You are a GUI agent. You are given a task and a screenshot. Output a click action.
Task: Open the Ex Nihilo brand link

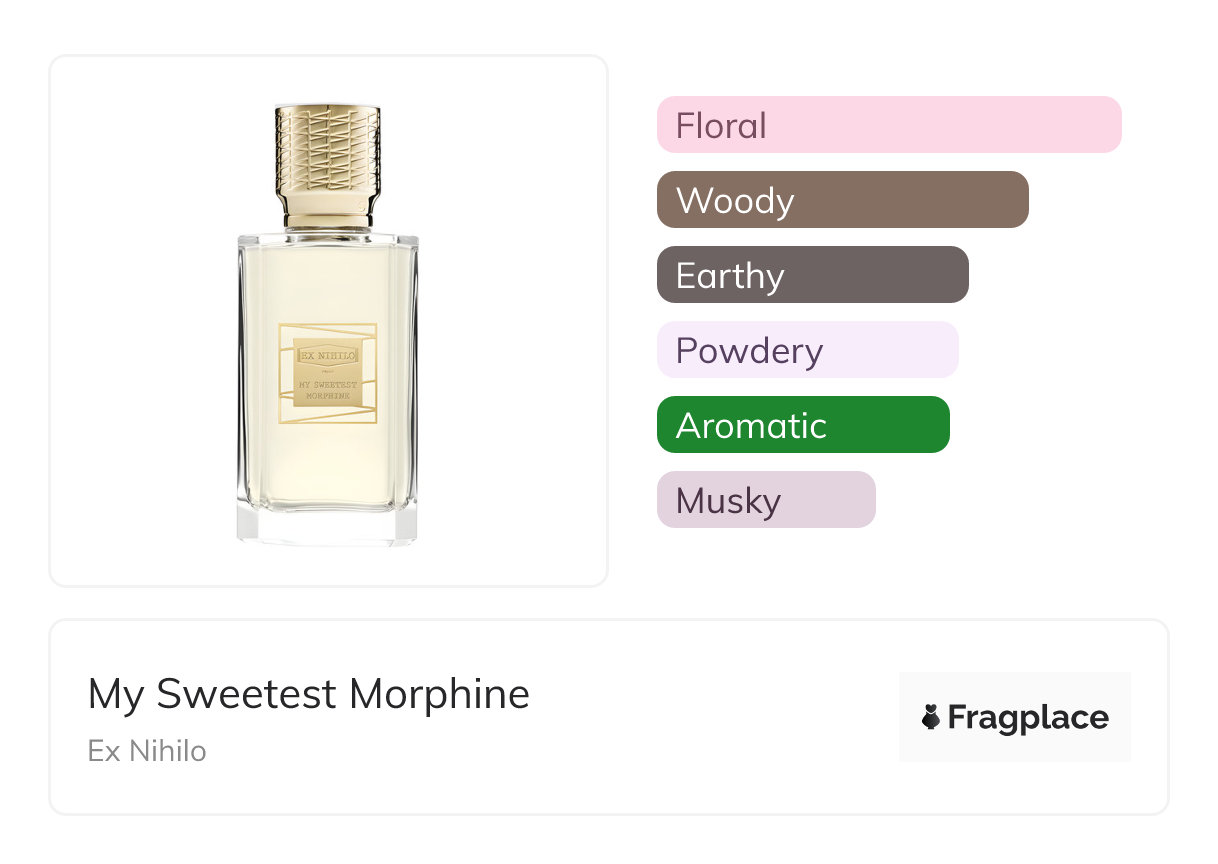(x=147, y=751)
